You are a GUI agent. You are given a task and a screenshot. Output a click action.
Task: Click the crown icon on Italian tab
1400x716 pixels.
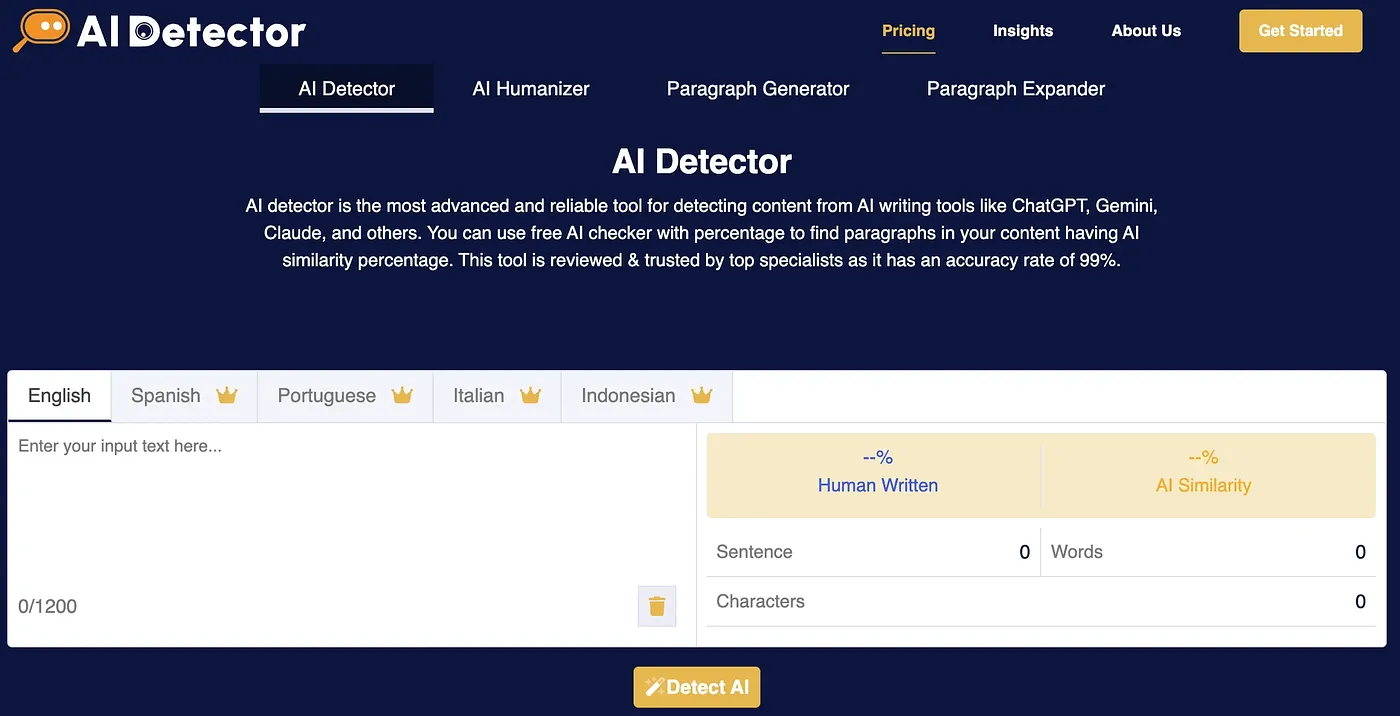pyautogui.click(x=530, y=395)
